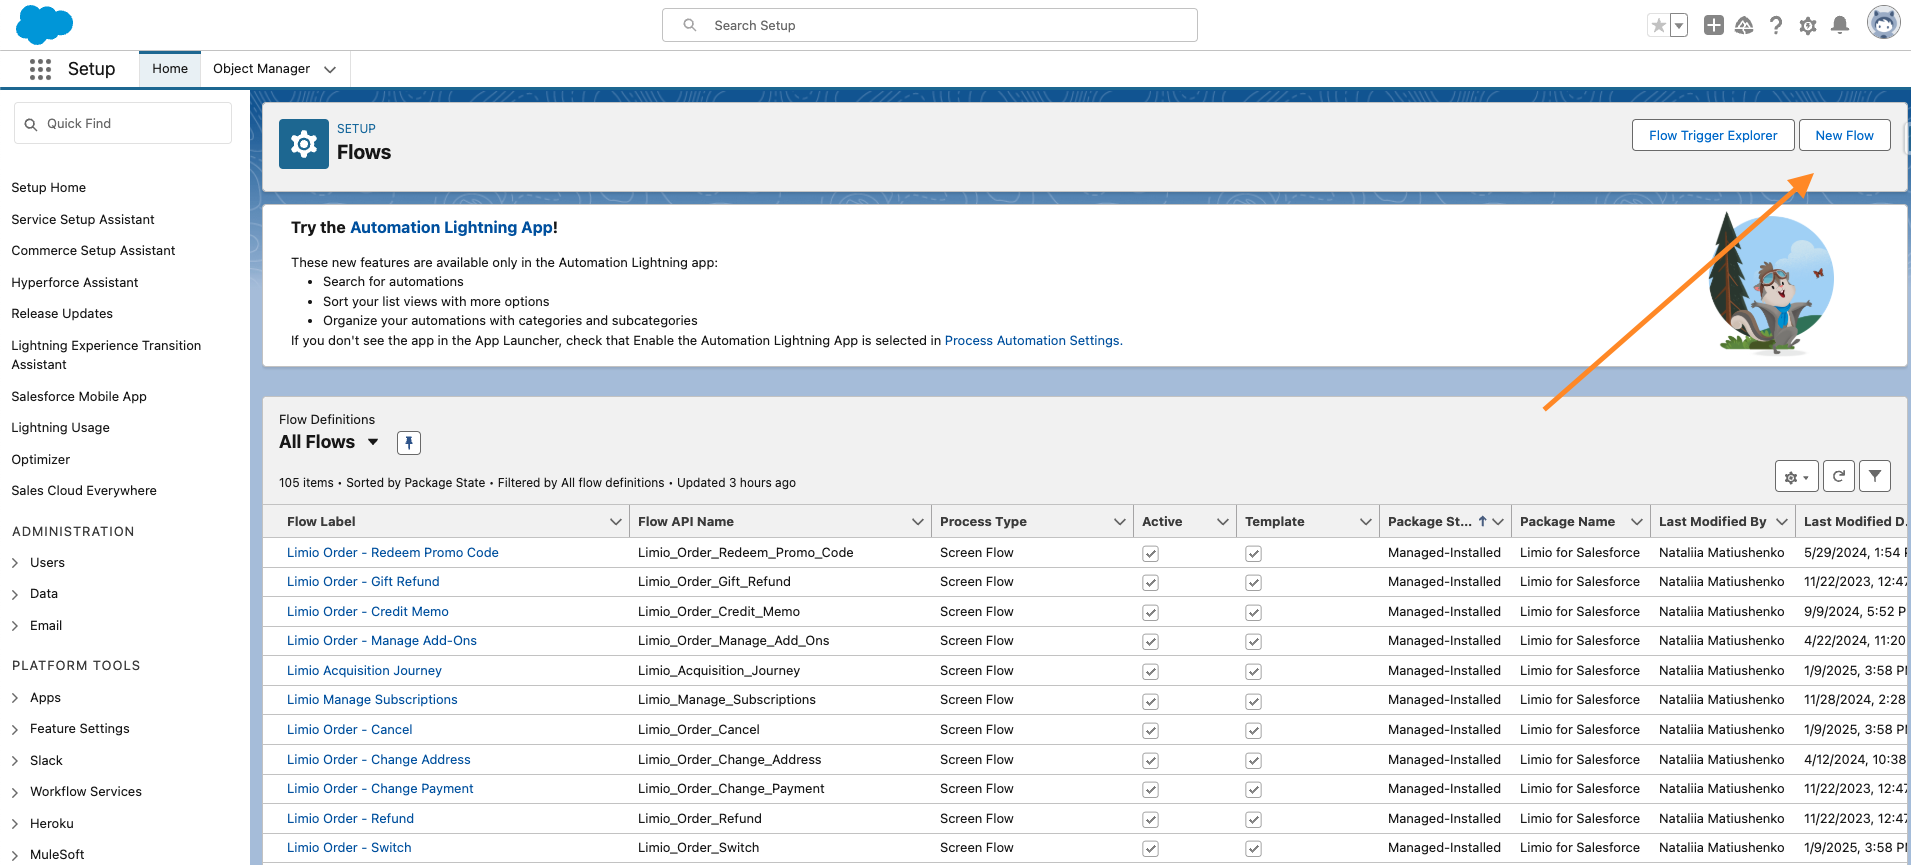Screen dimensions: 1911x865
Task: Open Process Automation Settings link
Action: 1032,341
